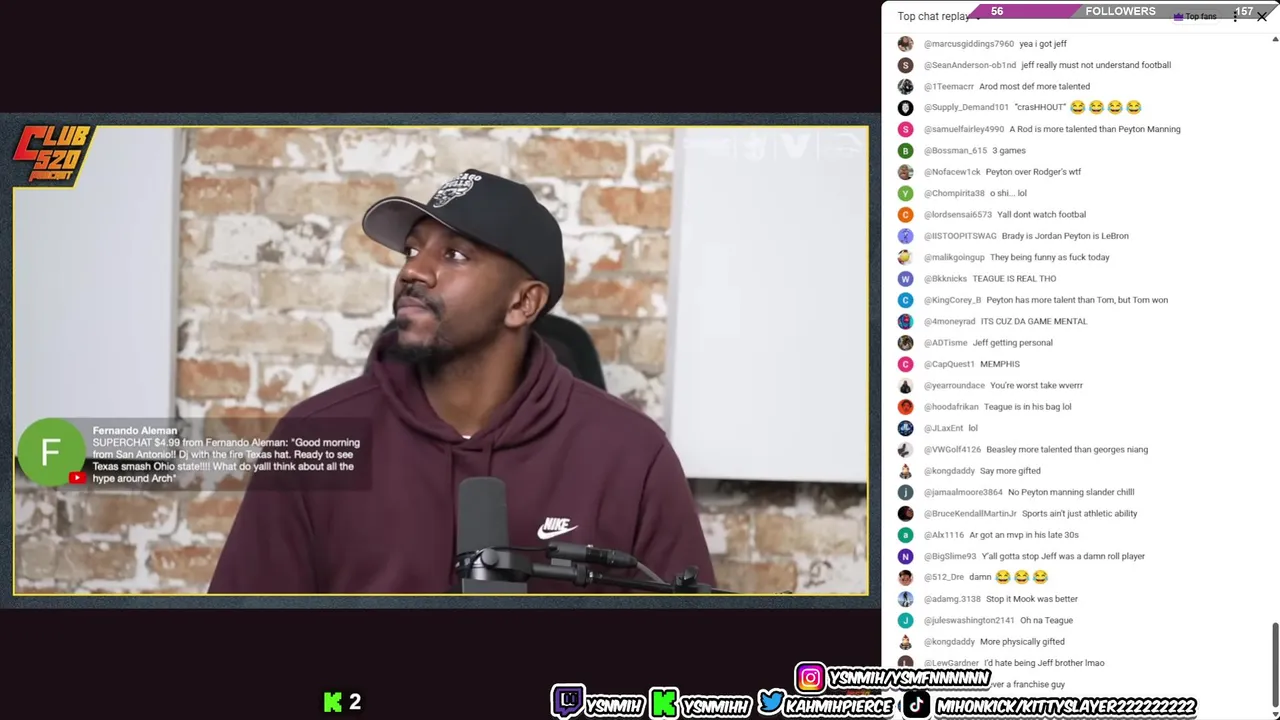The width and height of the screenshot is (1280, 720).
Task: Click message 'Peyton over Rodger's wtf'
Action: pos(1033,172)
